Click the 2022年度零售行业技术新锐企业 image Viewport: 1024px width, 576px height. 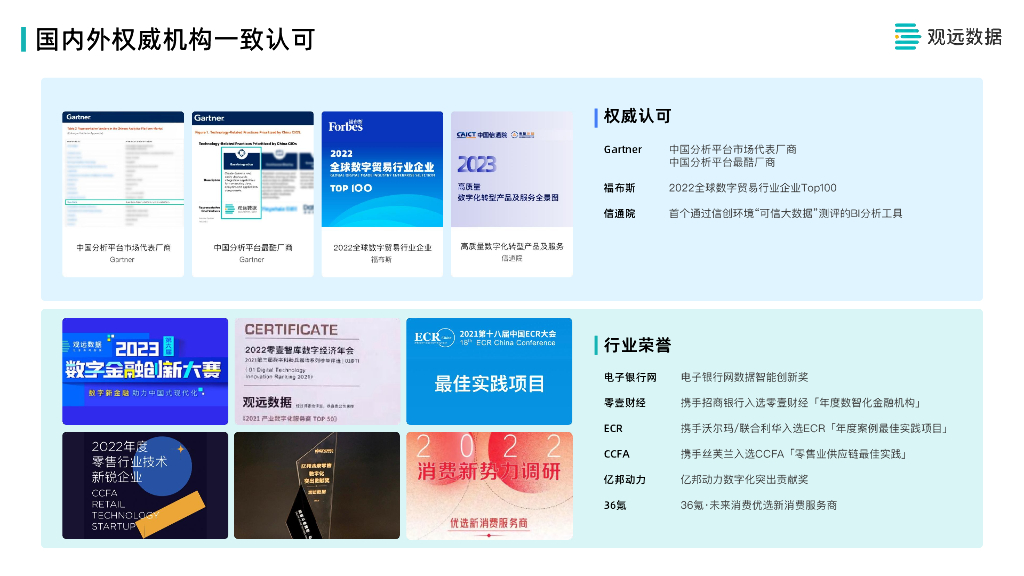tap(145, 485)
